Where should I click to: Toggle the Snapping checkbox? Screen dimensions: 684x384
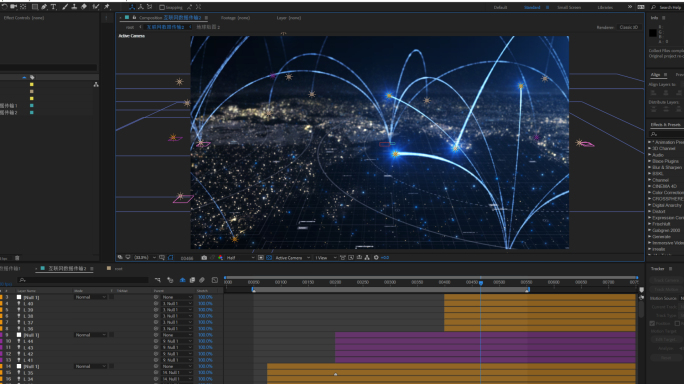point(162,7)
